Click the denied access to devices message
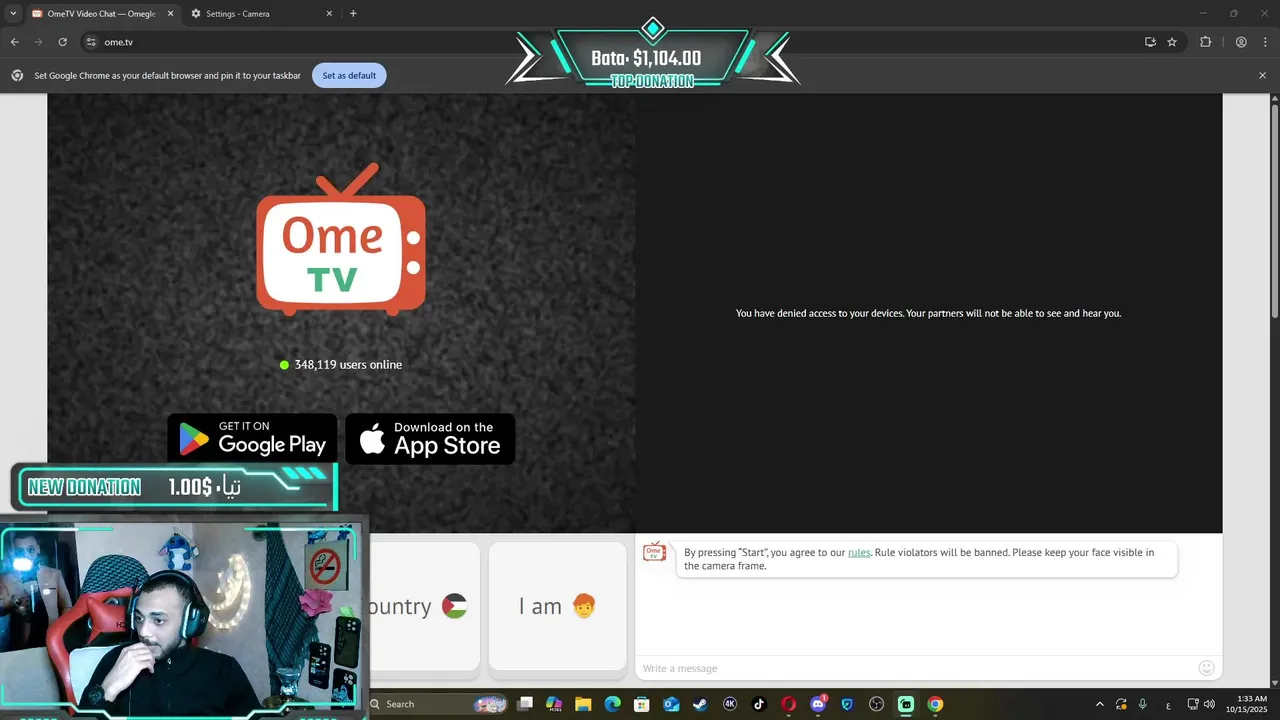The width and height of the screenshot is (1280, 720). pyautogui.click(x=929, y=313)
